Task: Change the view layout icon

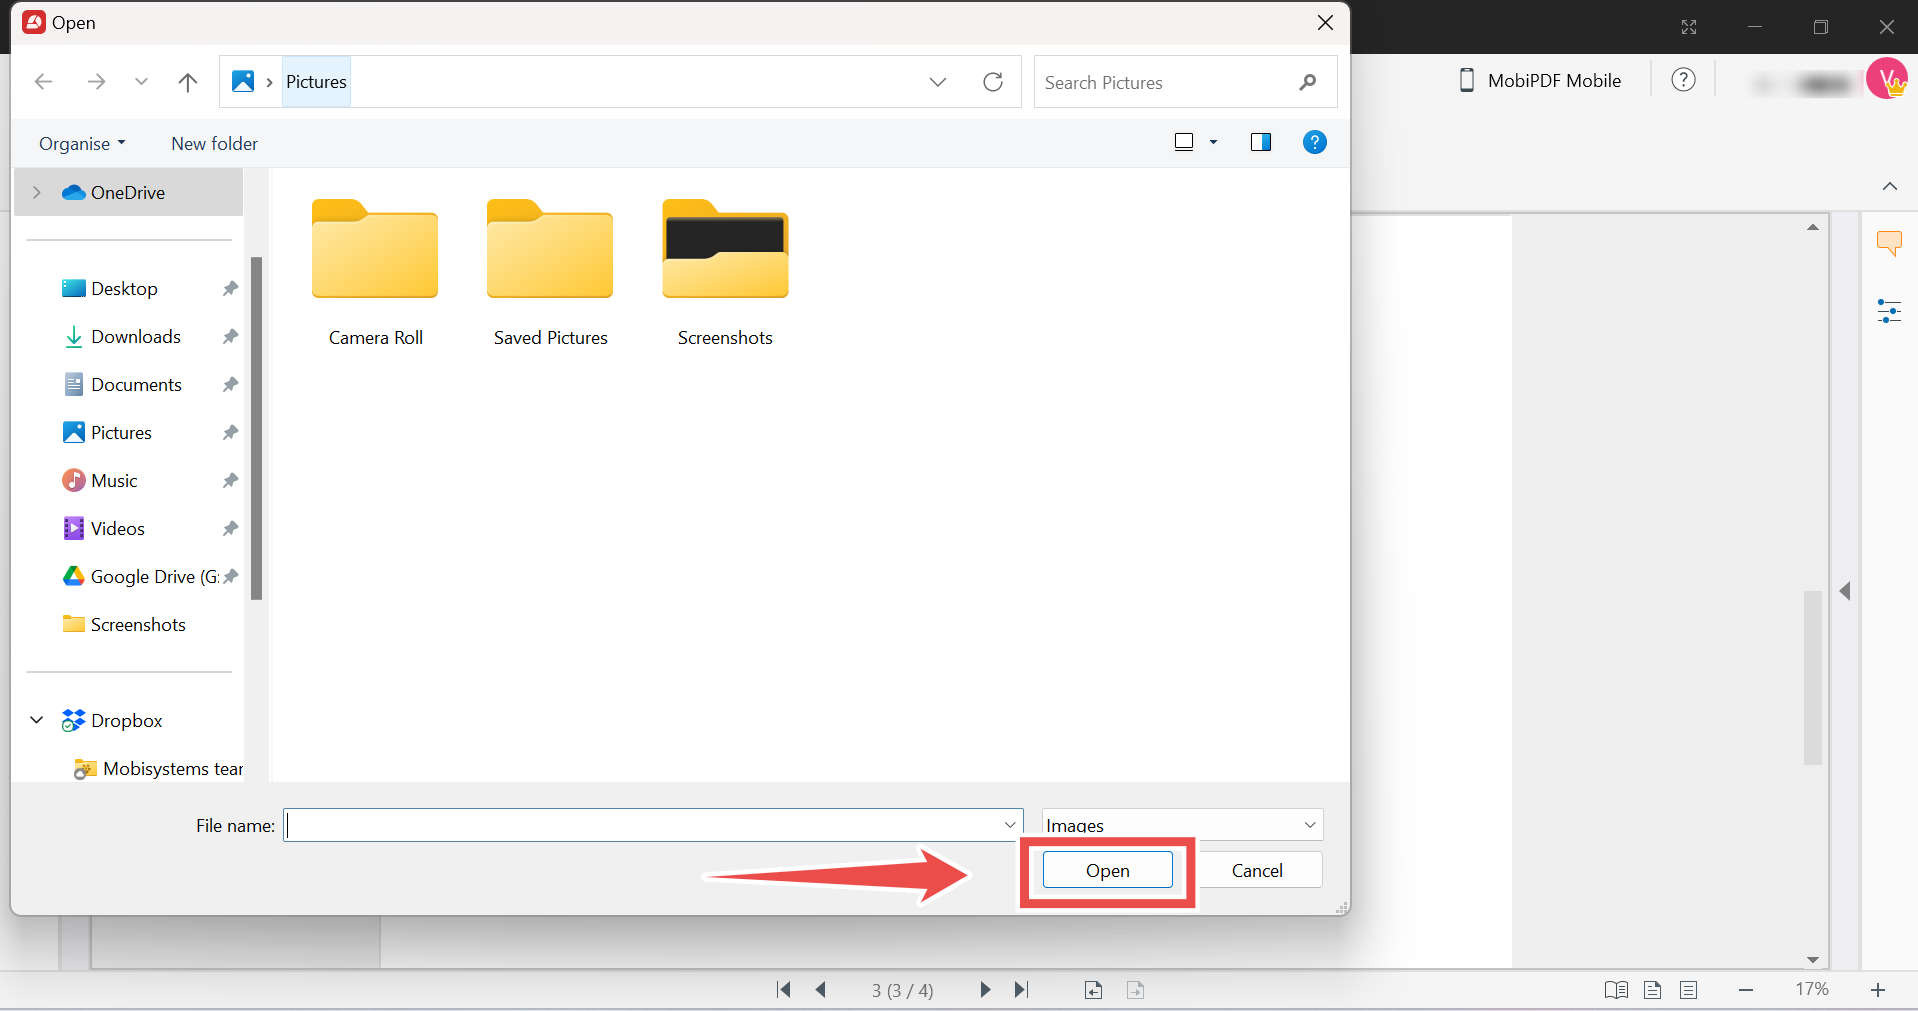Action: click(x=1184, y=142)
